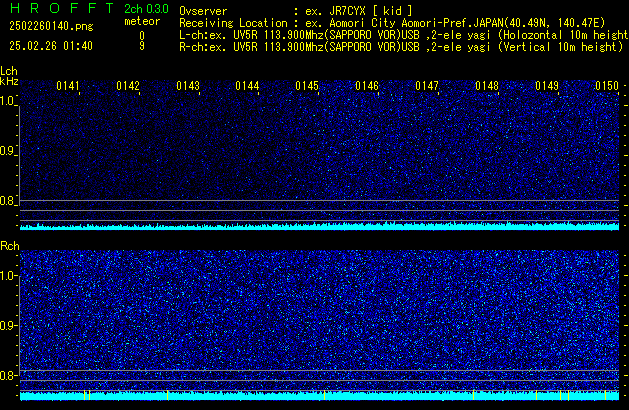Screen dimensions: 629x410
Task: Click the file name 2502260140.png
Action: 51,26
